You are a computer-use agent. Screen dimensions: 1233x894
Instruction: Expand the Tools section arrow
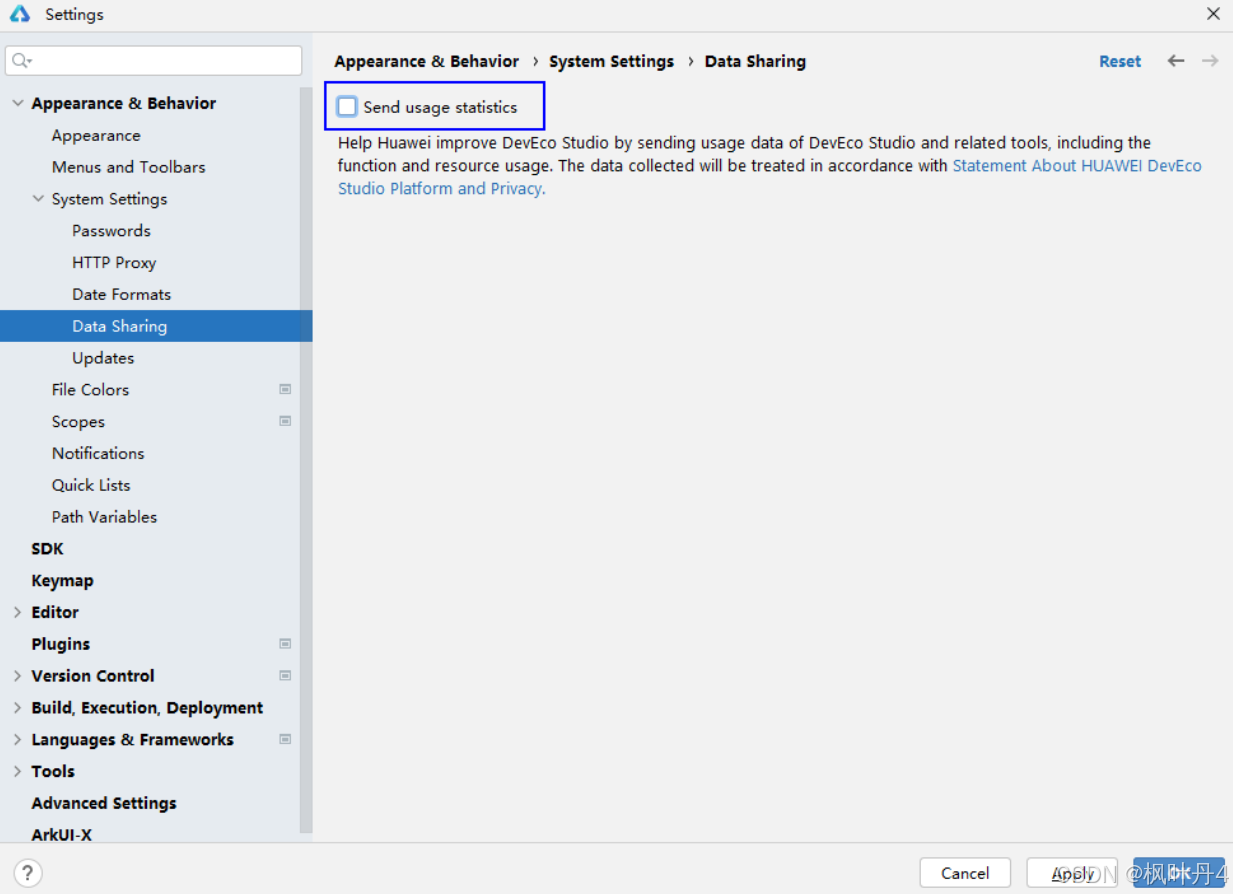17,771
